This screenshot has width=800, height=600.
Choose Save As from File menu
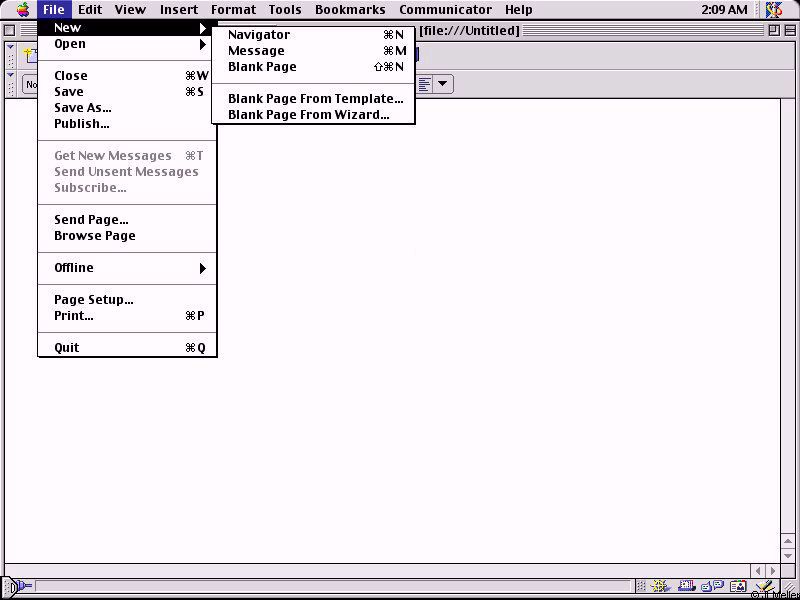[82, 108]
